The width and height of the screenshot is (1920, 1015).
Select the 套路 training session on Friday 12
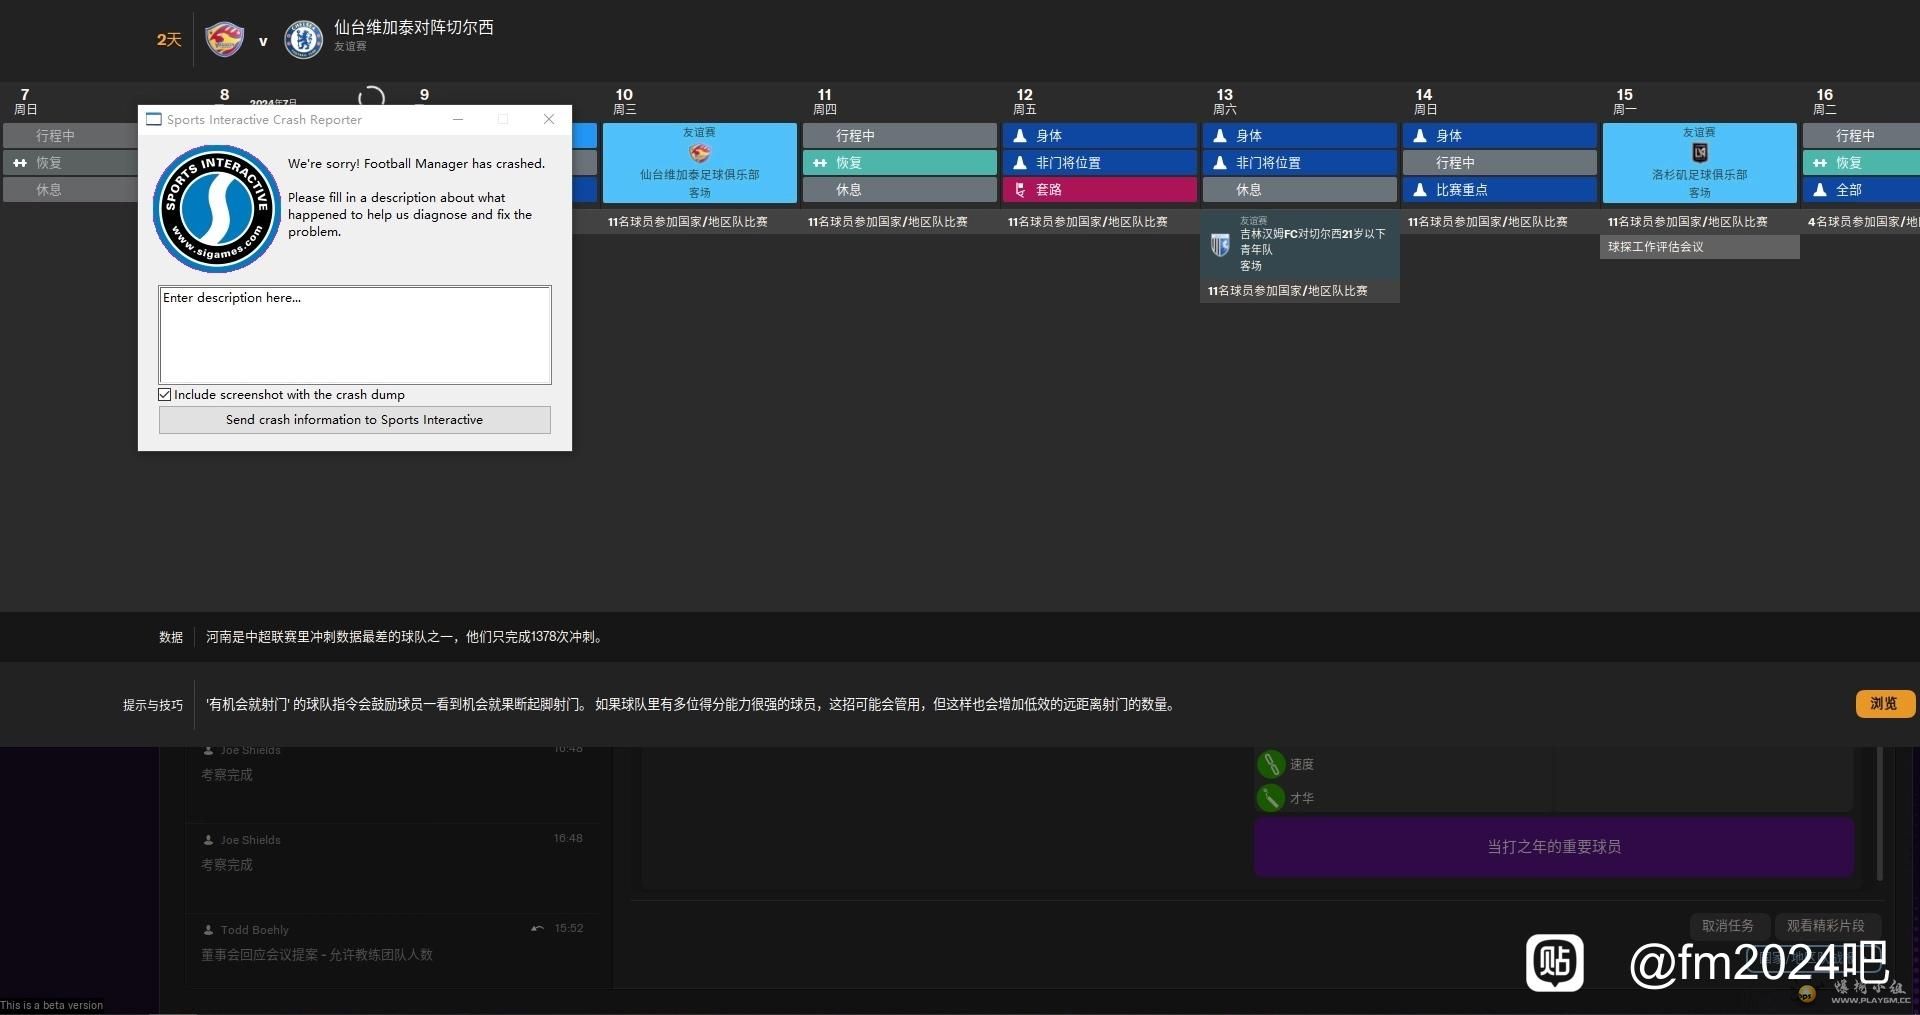[x=1099, y=190]
